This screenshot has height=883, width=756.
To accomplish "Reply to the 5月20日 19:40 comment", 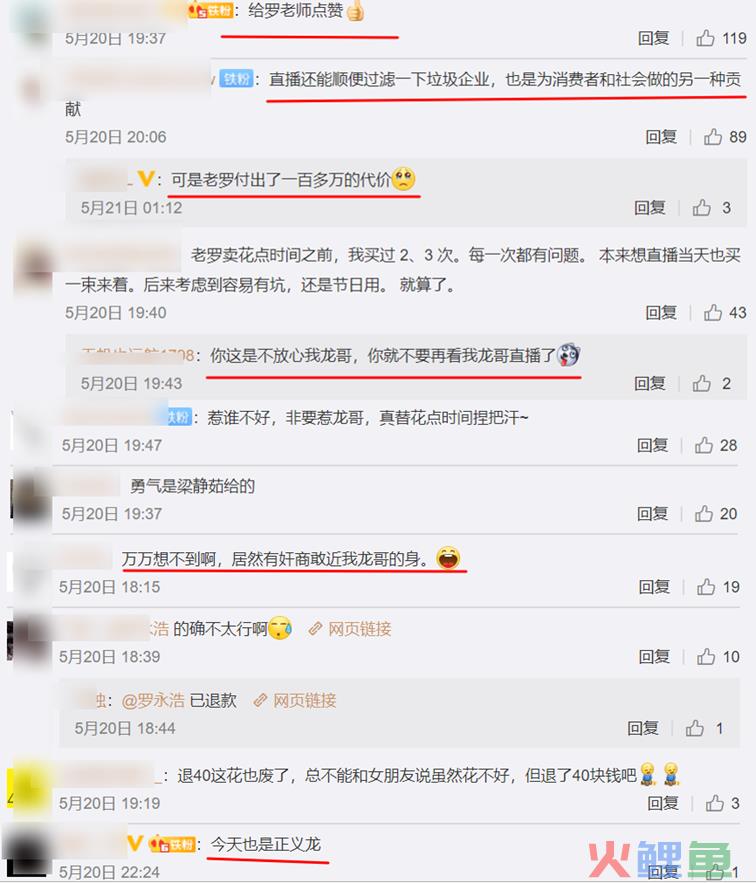I will (661, 312).
